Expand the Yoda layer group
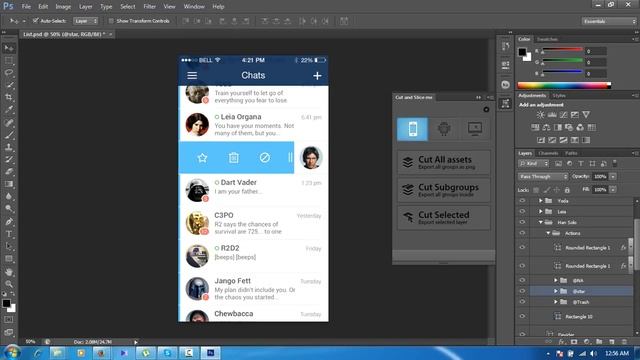The image size is (640, 360). pyautogui.click(x=540, y=201)
